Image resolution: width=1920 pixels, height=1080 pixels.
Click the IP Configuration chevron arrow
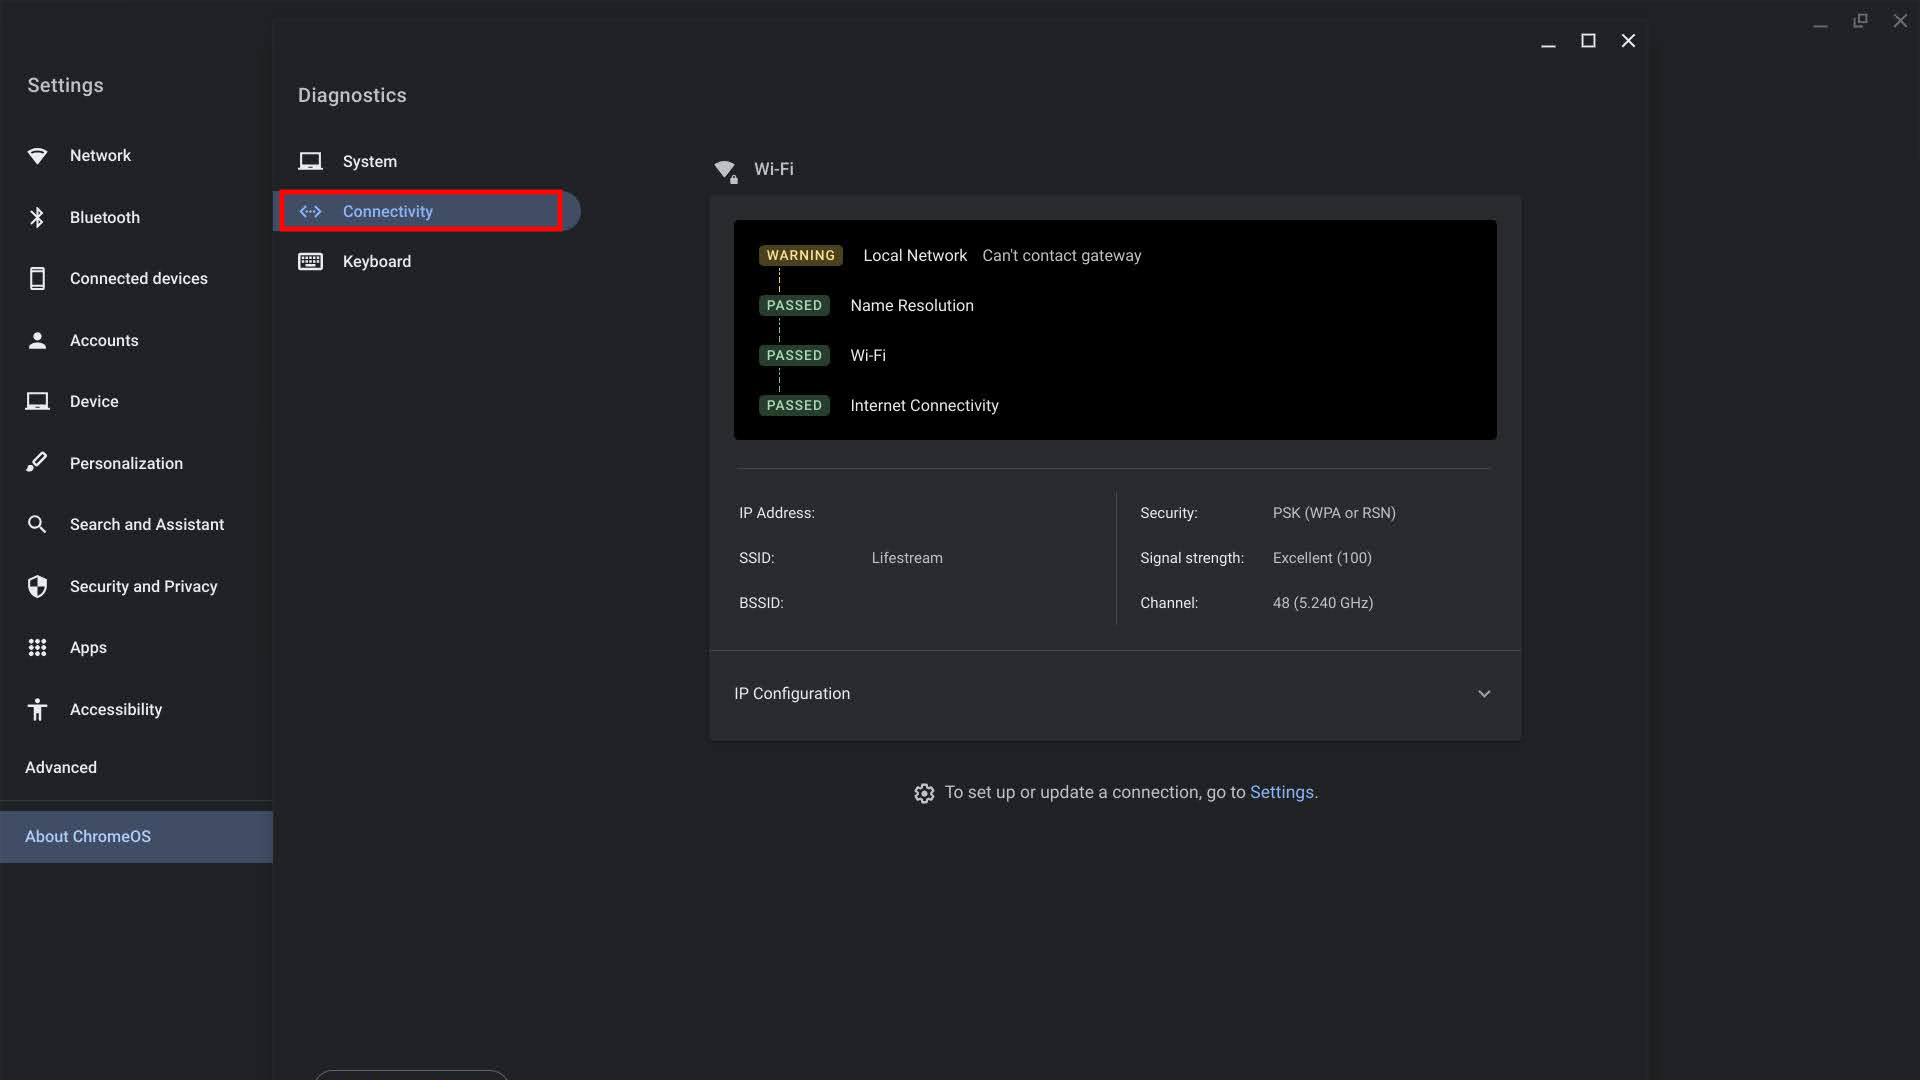(x=1484, y=694)
